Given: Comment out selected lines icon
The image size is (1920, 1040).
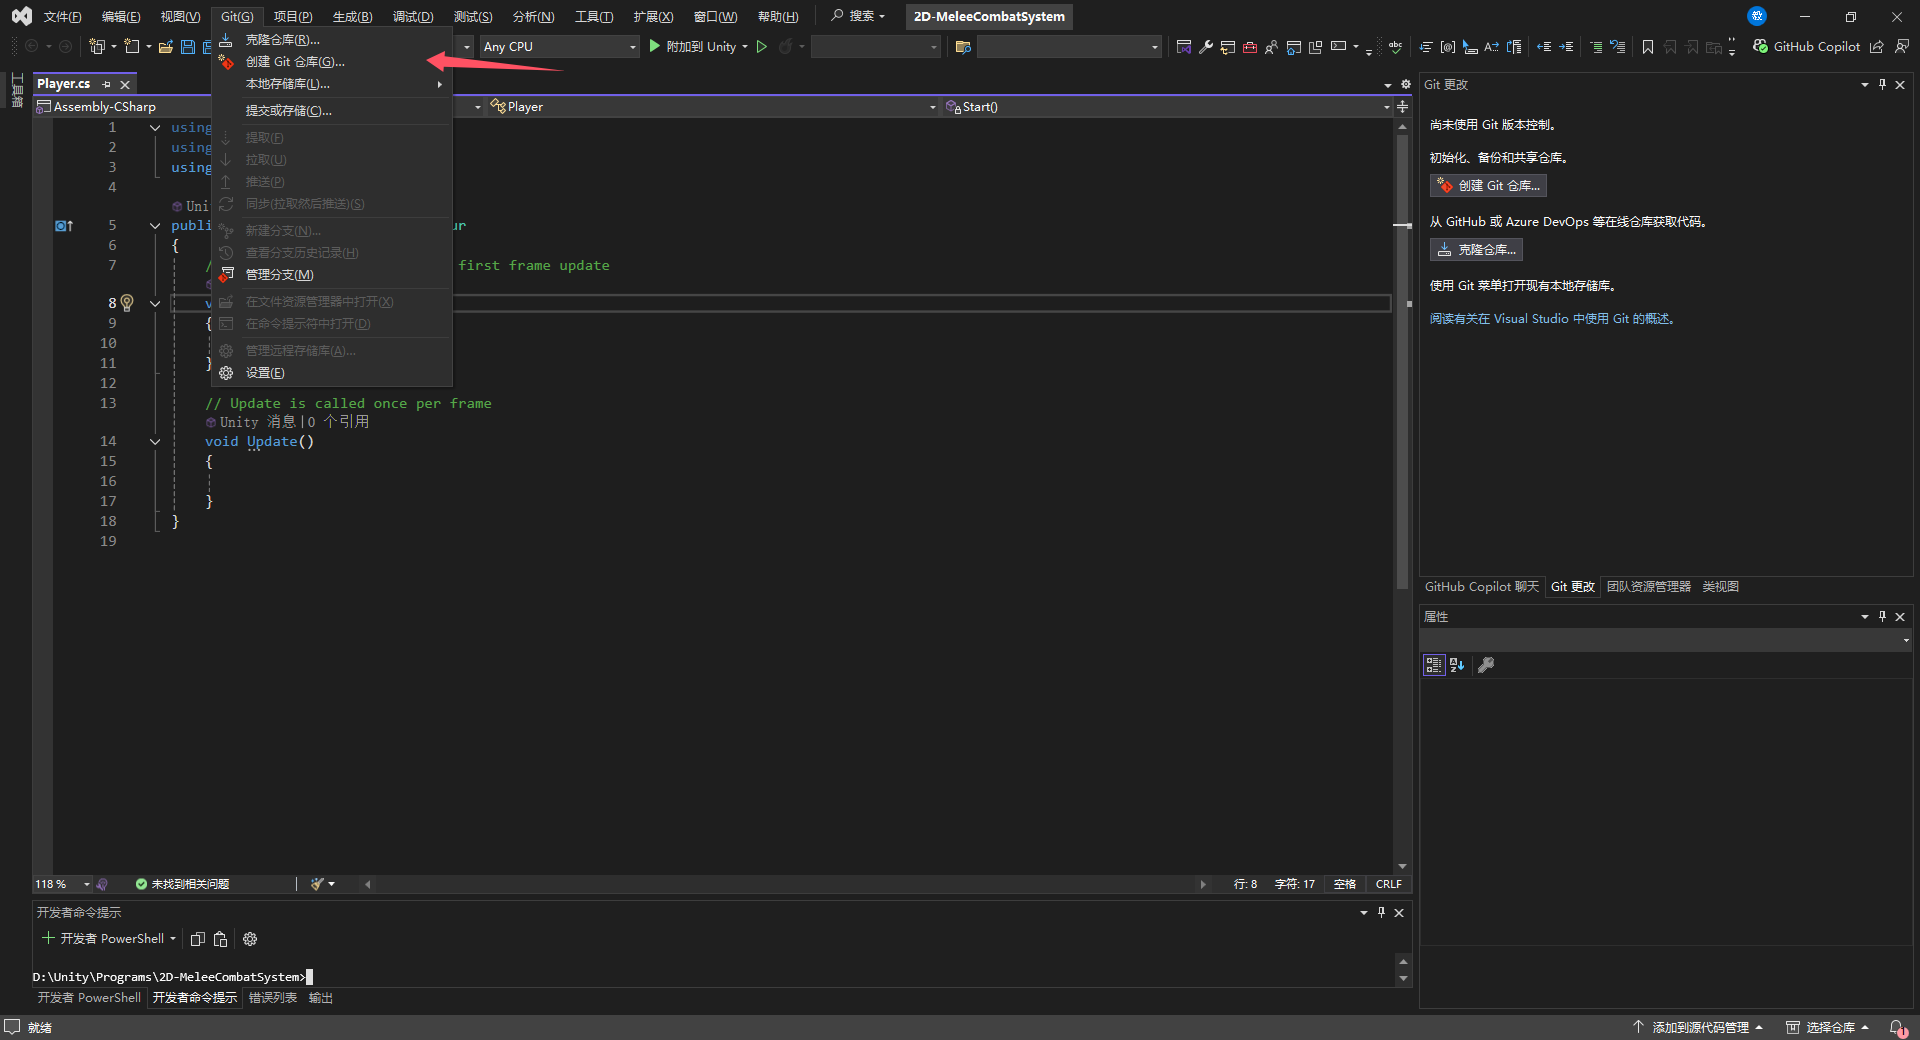Looking at the screenshot, I should click(x=1596, y=47).
